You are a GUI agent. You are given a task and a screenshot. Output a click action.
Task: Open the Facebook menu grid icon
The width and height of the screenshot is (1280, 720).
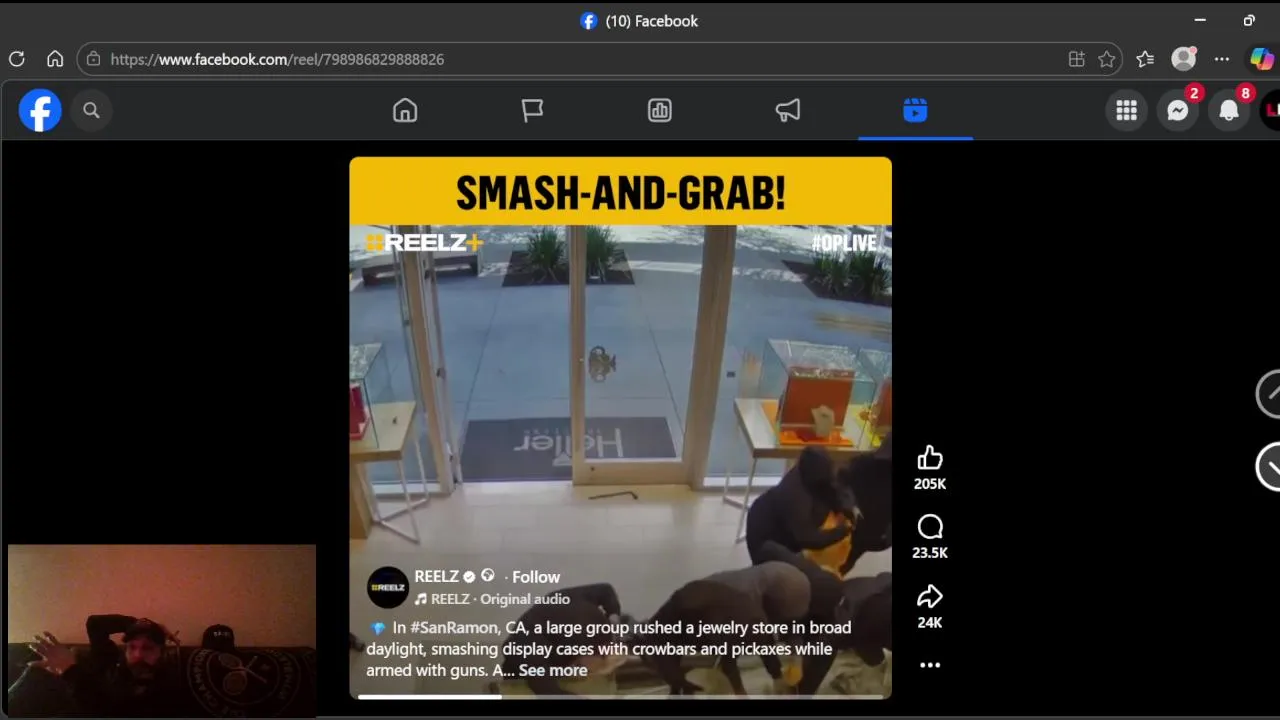pyautogui.click(x=1126, y=111)
